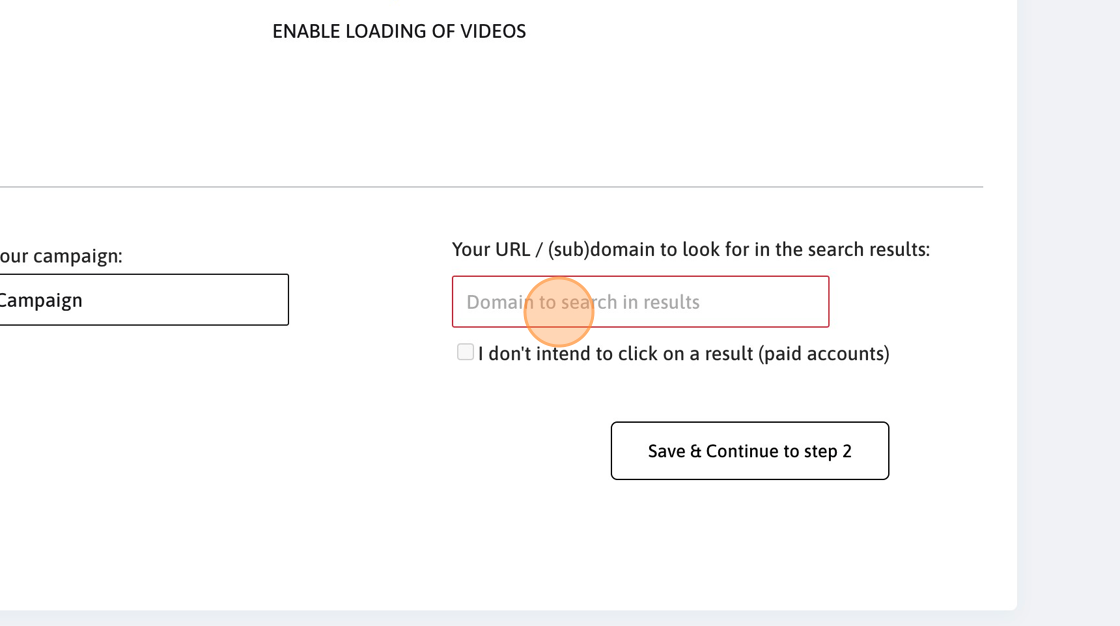Proceed to step 2 via Save button

pyautogui.click(x=749, y=451)
